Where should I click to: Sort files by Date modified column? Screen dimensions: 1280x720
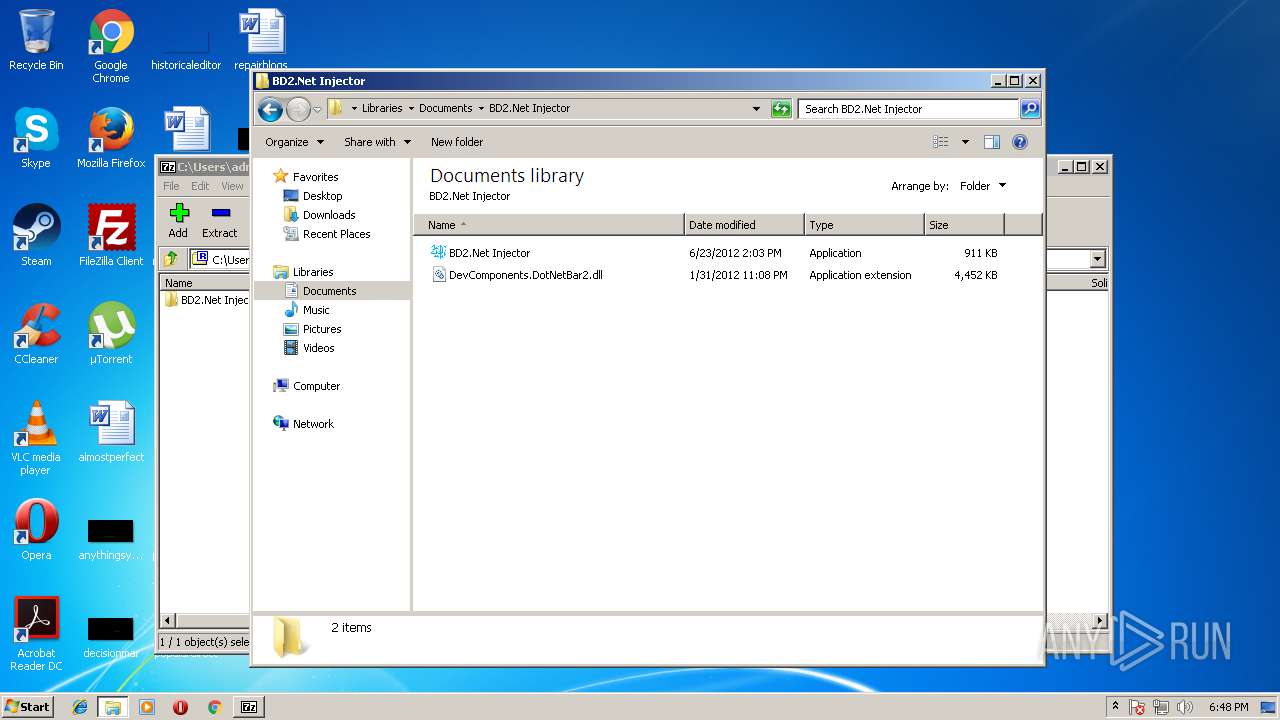pyautogui.click(x=744, y=225)
